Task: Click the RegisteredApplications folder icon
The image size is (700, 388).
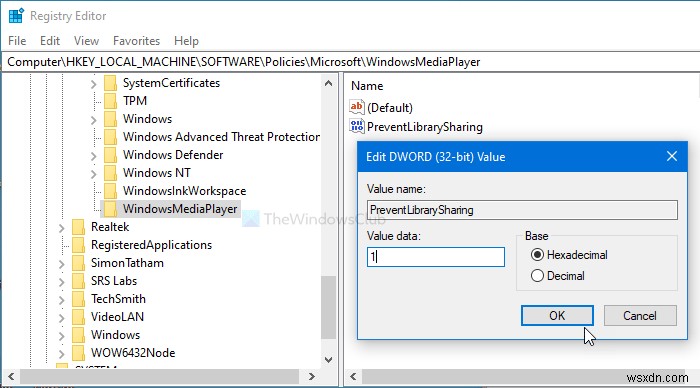Action: click(x=78, y=245)
